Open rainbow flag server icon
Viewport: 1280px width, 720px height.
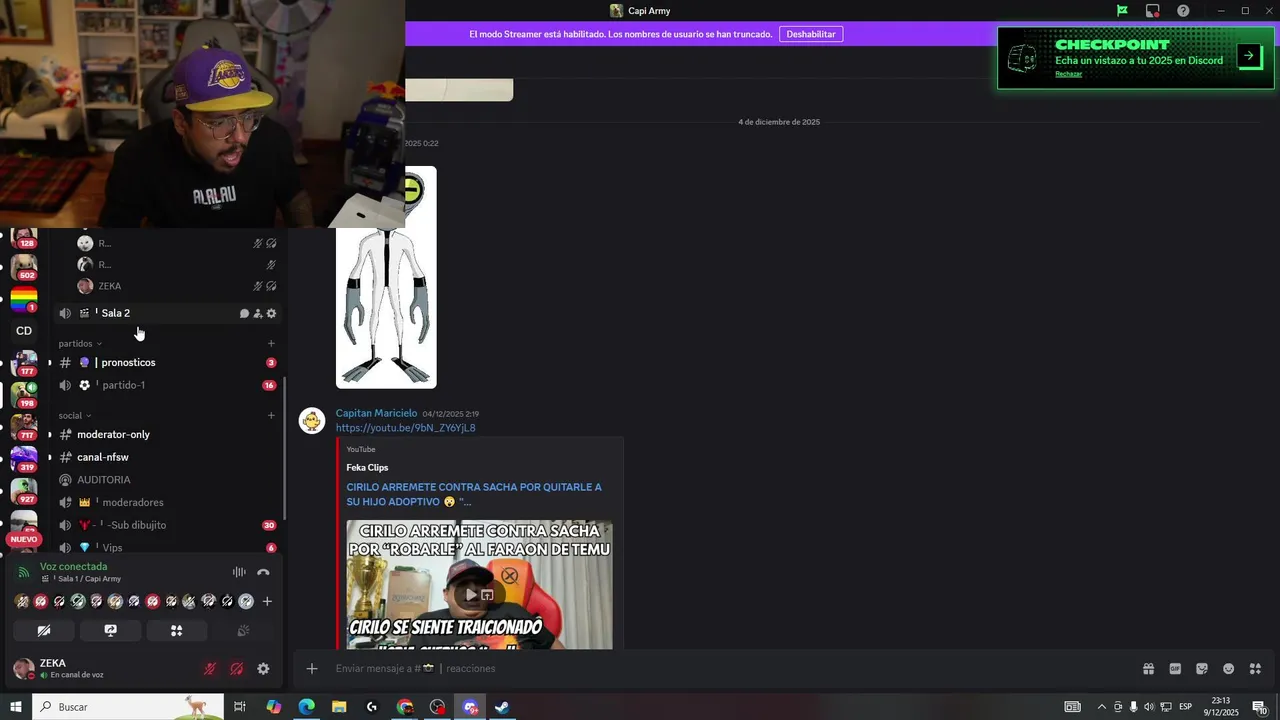coord(24,299)
